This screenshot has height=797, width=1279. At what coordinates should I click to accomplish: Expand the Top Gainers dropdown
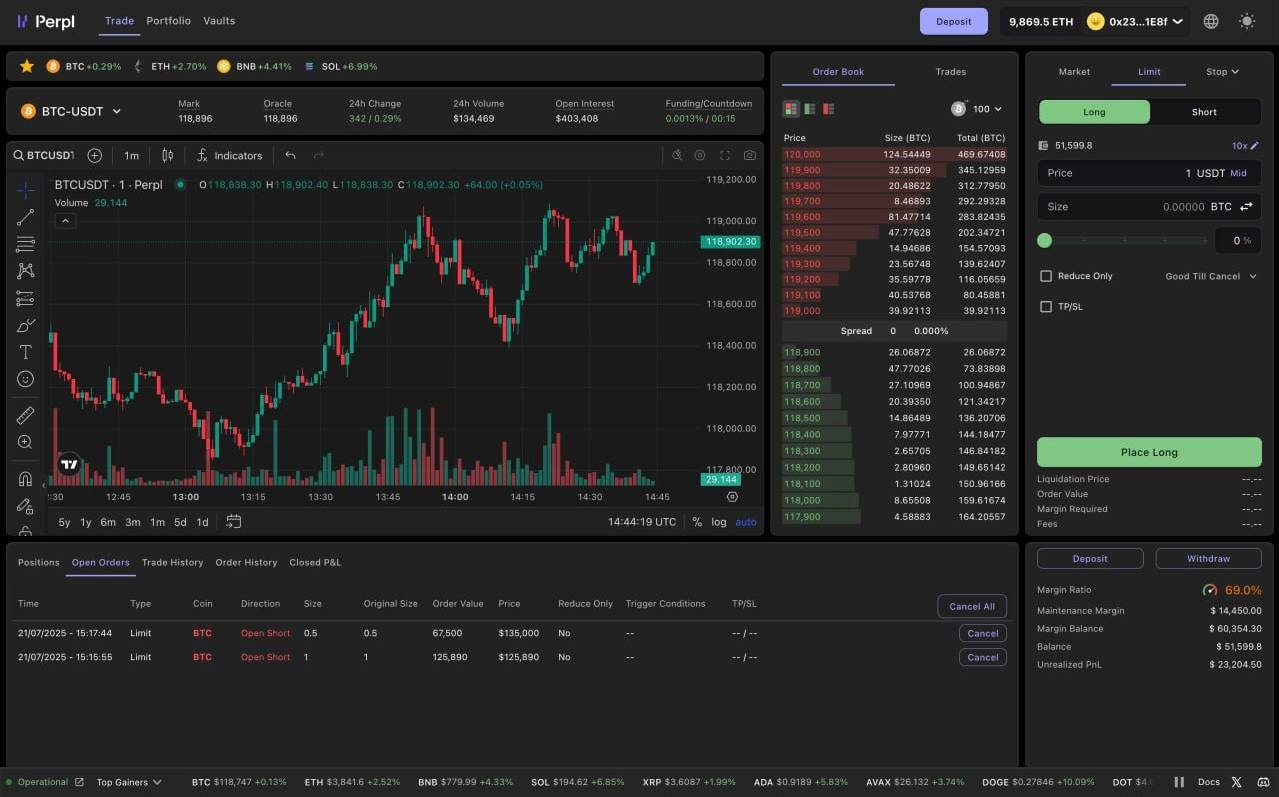[x=129, y=782]
